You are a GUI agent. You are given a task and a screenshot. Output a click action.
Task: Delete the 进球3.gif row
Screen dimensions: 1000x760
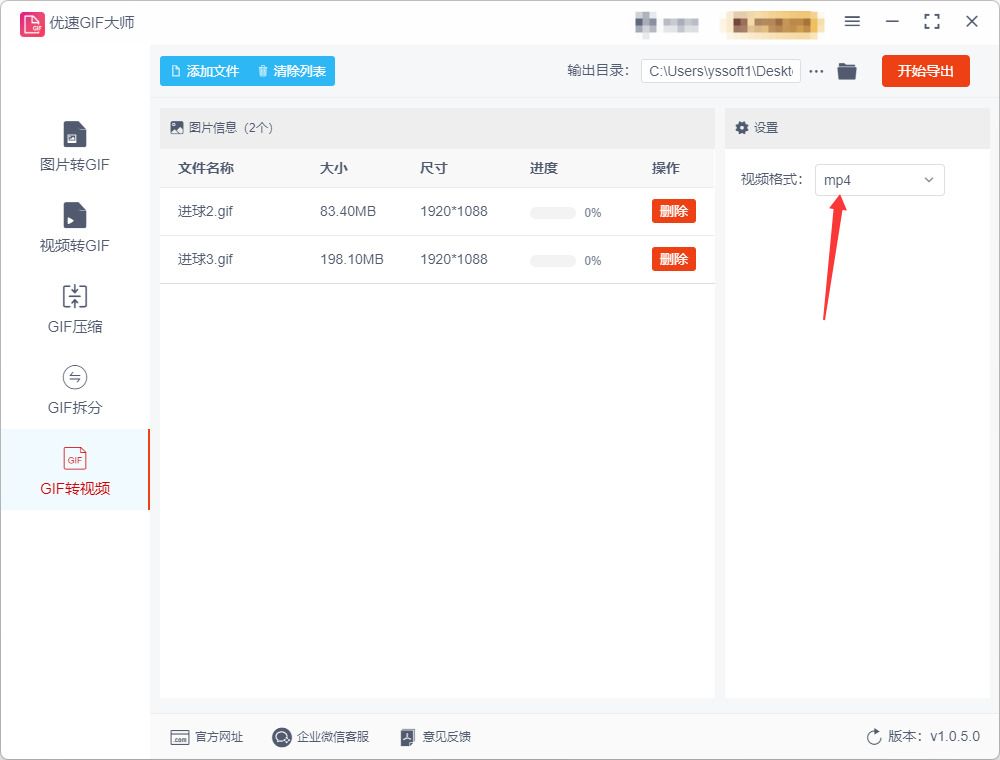point(673,259)
